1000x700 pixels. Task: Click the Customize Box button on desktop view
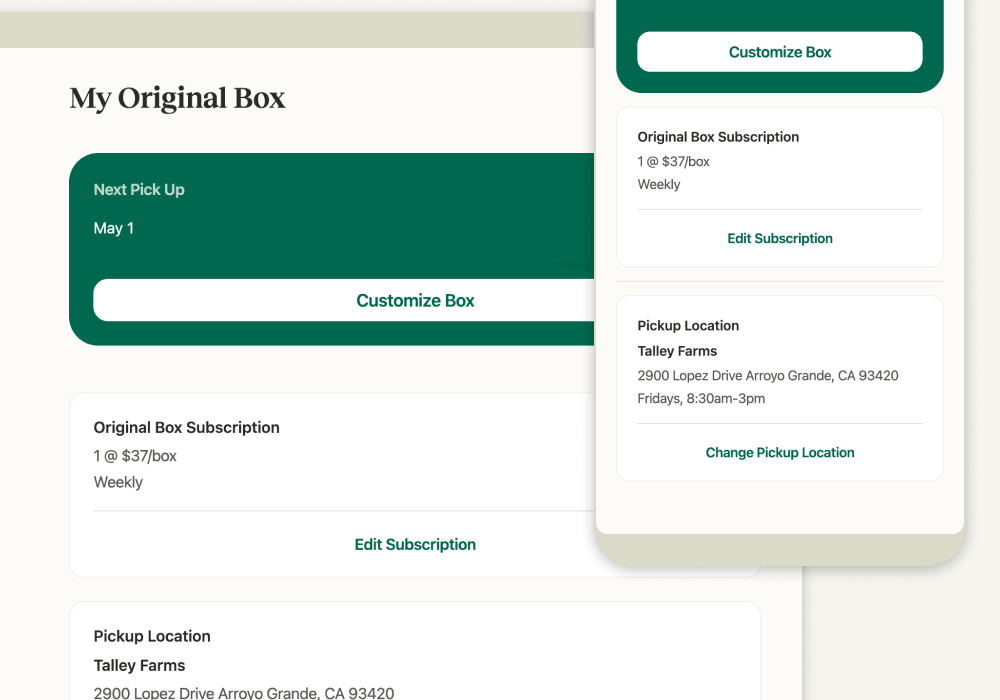(415, 300)
